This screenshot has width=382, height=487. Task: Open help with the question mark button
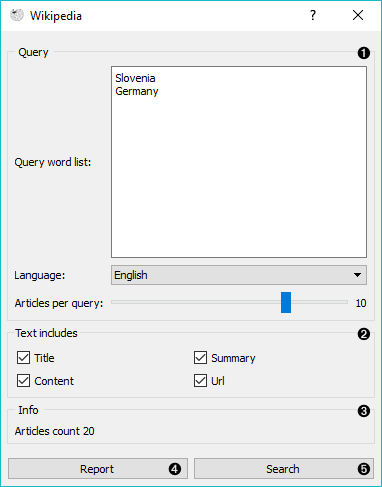pyautogui.click(x=313, y=15)
